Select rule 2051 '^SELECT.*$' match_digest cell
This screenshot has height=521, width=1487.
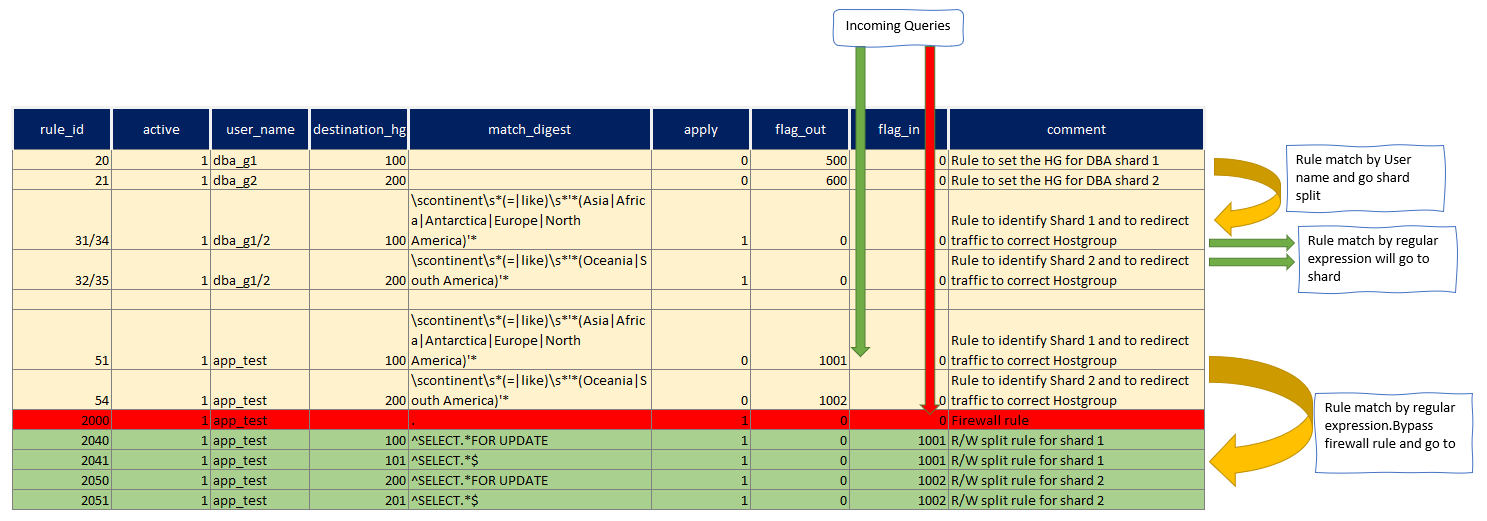pos(530,500)
